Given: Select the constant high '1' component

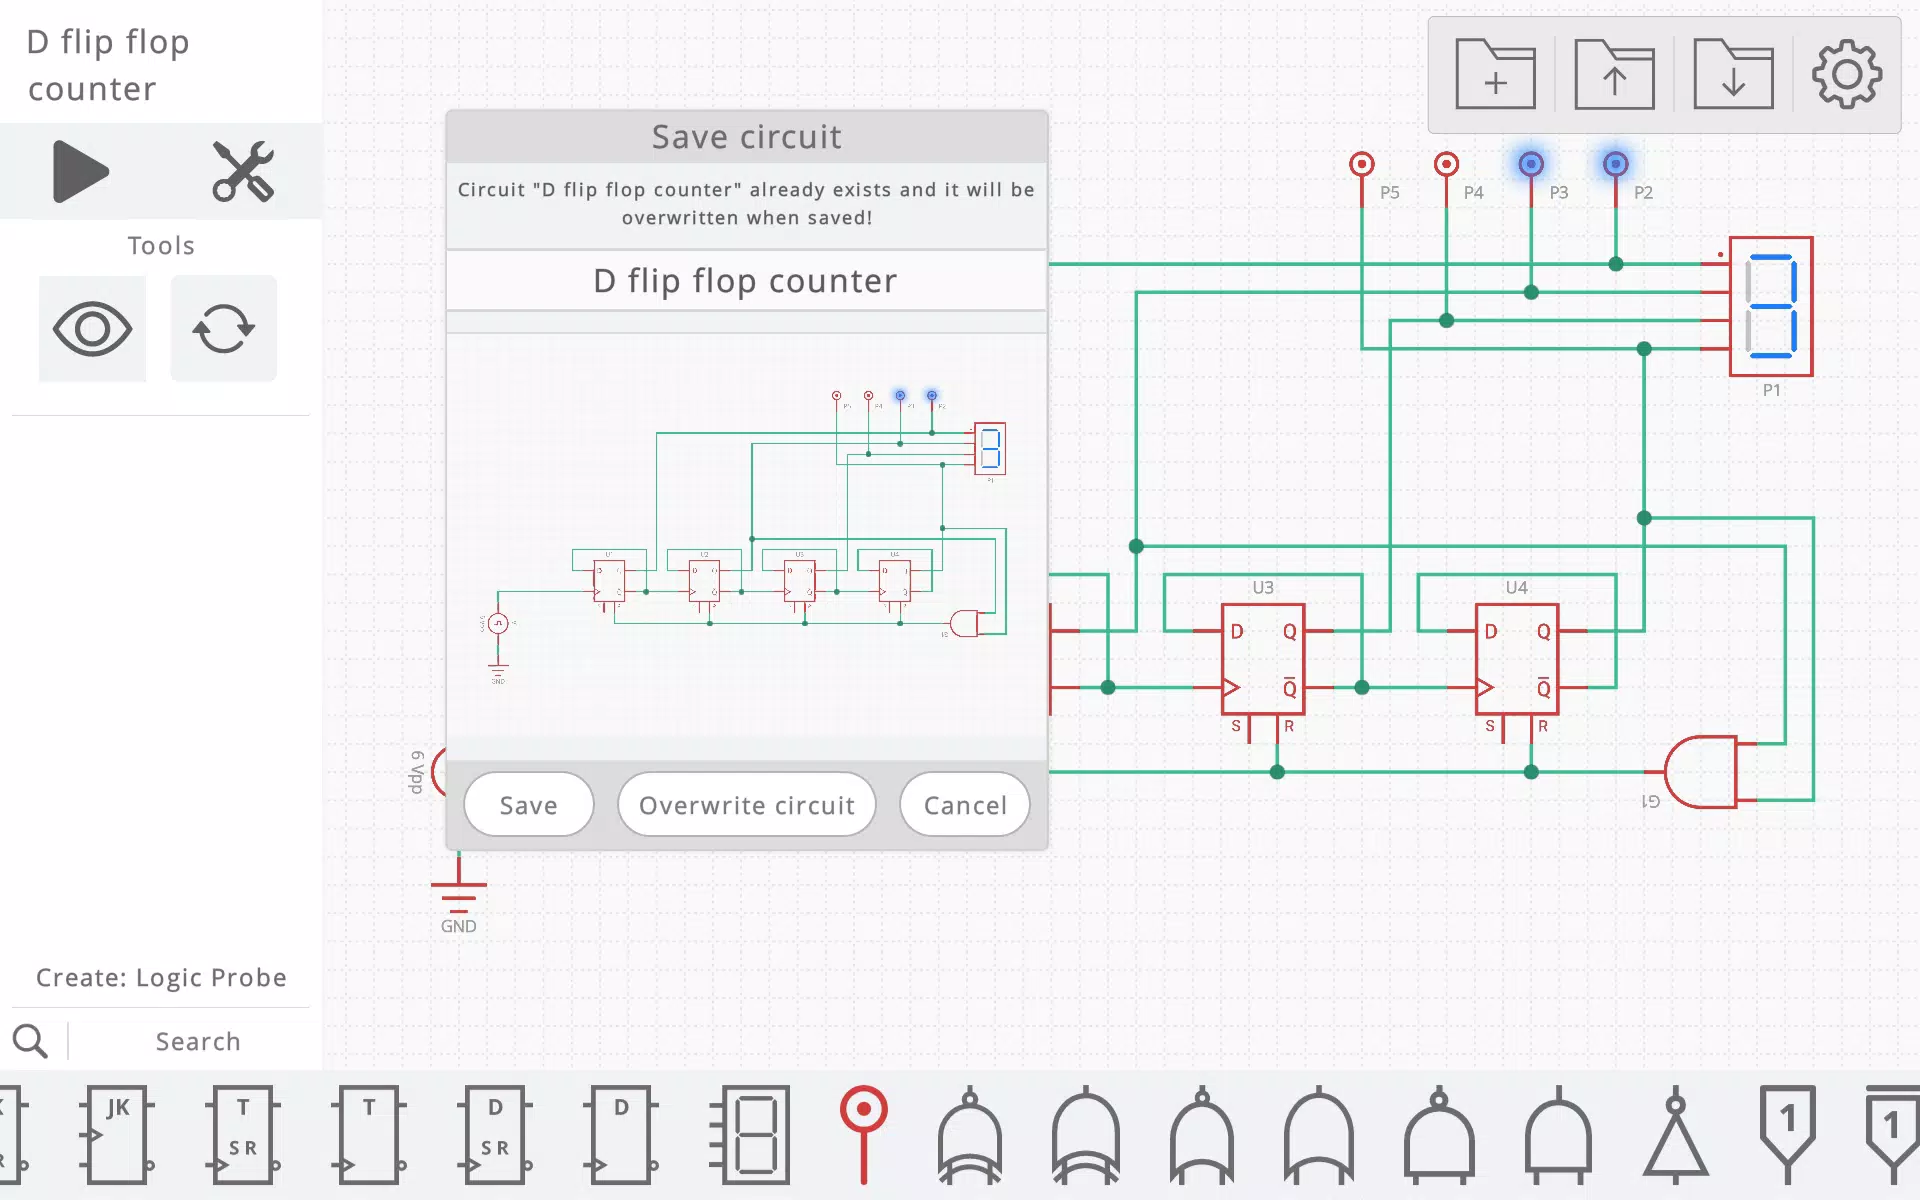Looking at the screenshot, I should [1788, 1133].
